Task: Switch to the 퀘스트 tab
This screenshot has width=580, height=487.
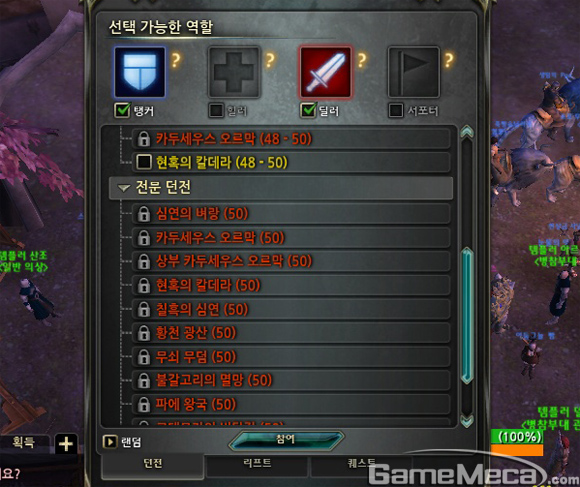Action: pos(361,465)
